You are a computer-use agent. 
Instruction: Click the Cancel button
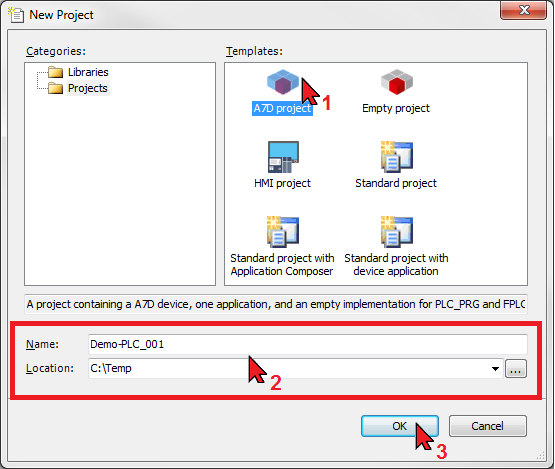487,426
